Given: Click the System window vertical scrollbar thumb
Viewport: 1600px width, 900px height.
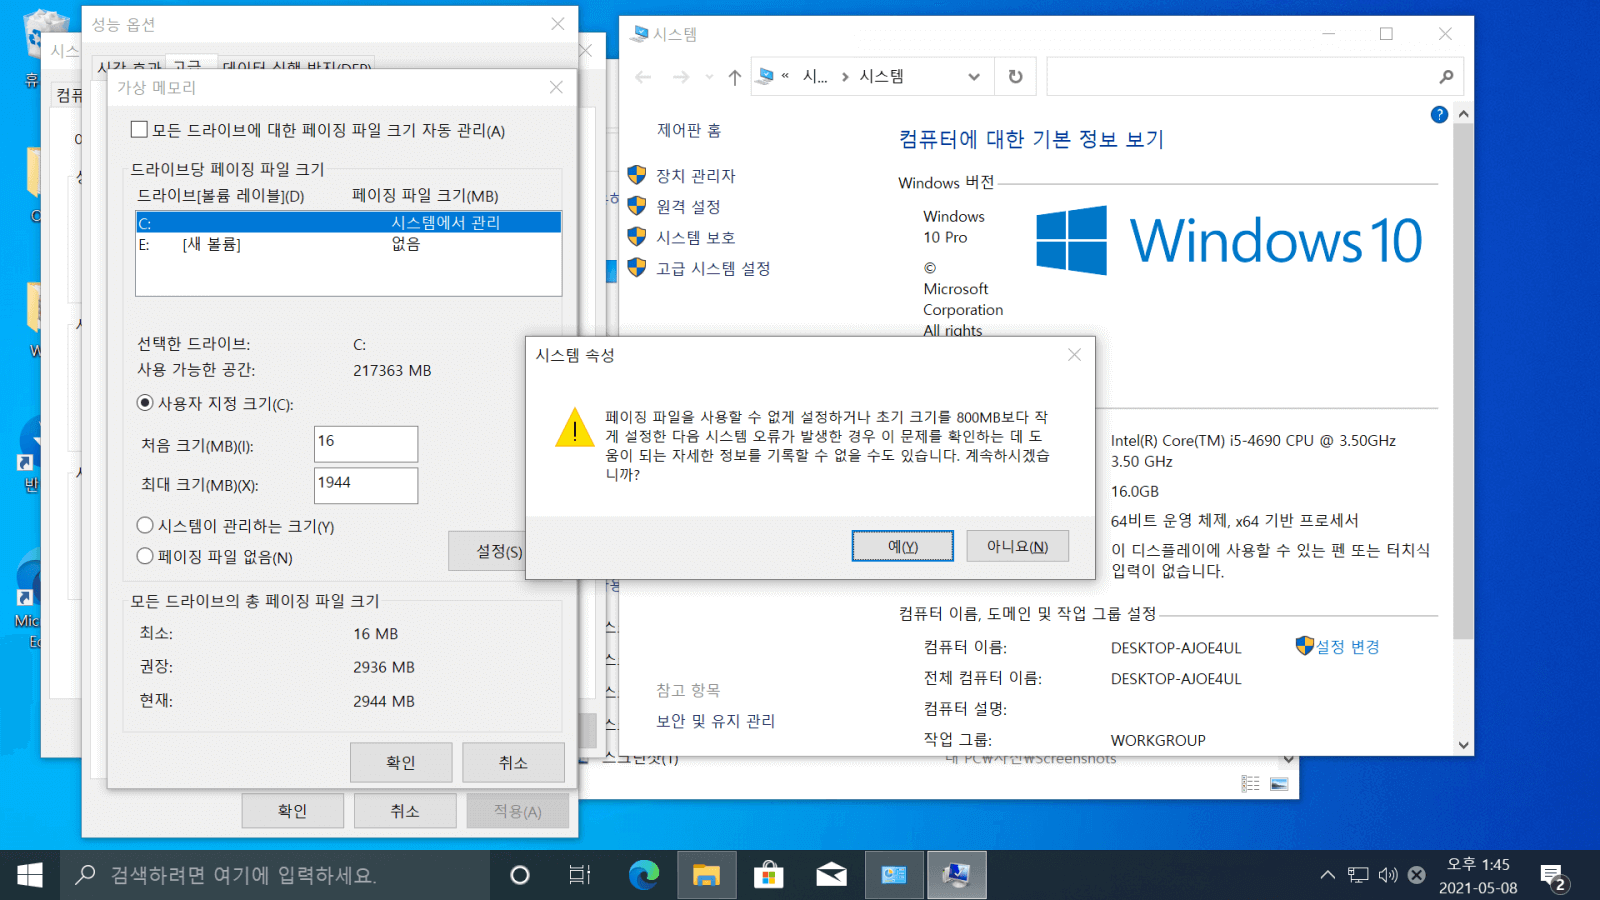Looking at the screenshot, I should 1463,382.
